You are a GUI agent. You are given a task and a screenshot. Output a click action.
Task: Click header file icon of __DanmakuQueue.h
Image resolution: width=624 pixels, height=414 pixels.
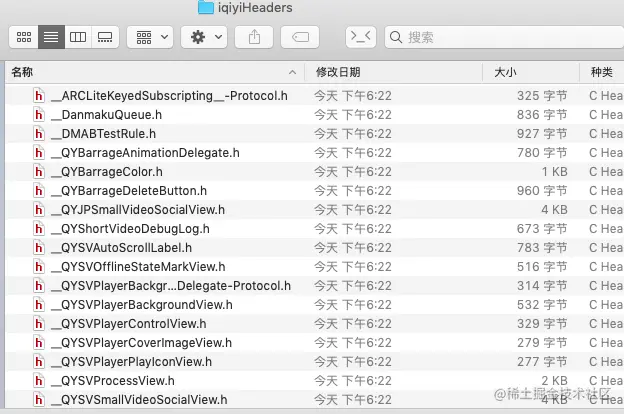point(39,115)
